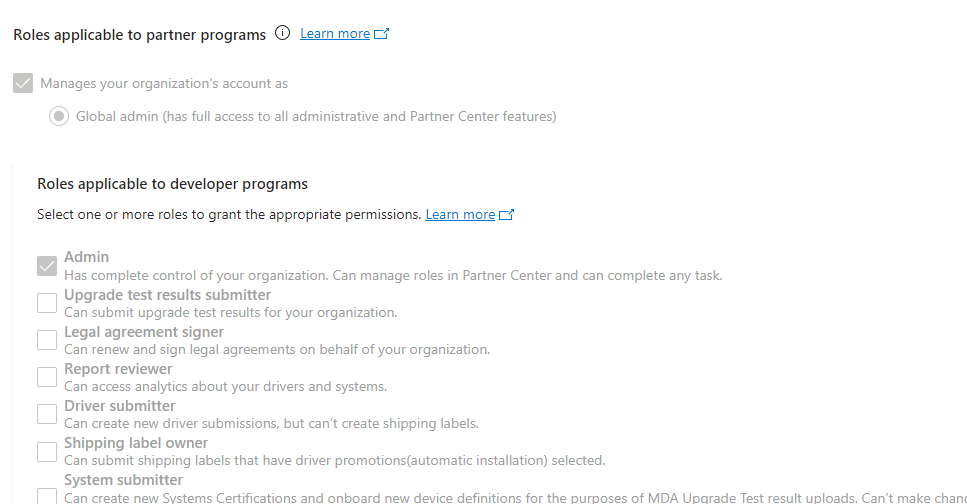Enable the System submitter checkbox
Viewport: 967px width, 504px height.
[47, 496]
